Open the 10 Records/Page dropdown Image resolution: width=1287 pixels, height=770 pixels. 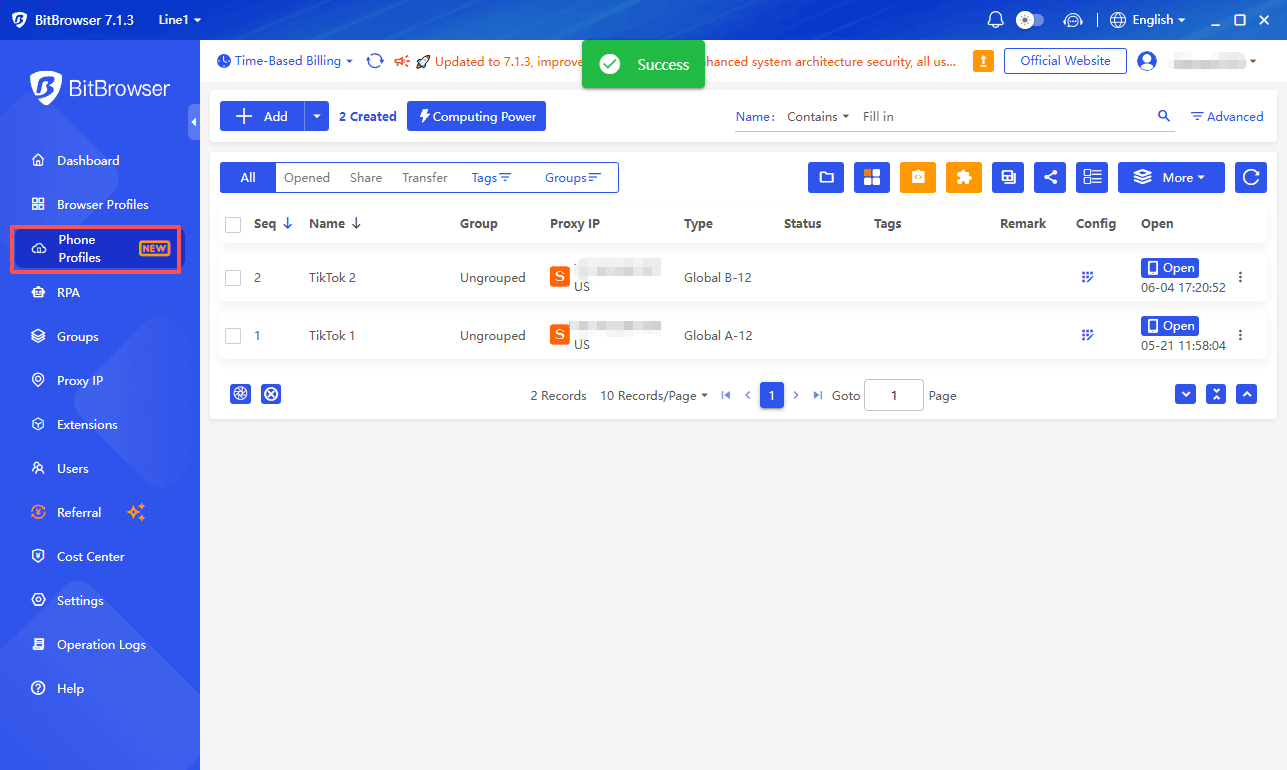(x=654, y=395)
